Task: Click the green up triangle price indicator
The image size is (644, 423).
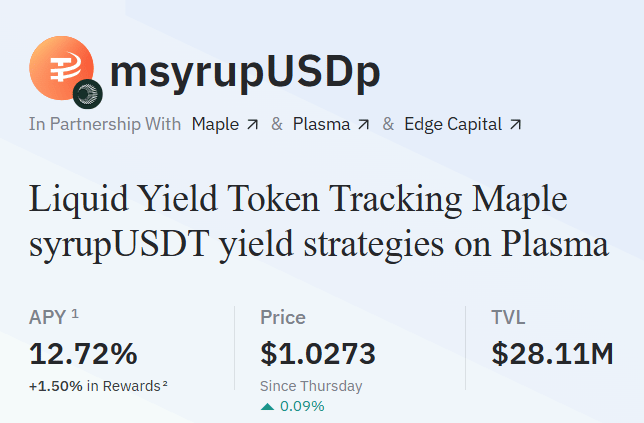Action: tap(267, 406)
